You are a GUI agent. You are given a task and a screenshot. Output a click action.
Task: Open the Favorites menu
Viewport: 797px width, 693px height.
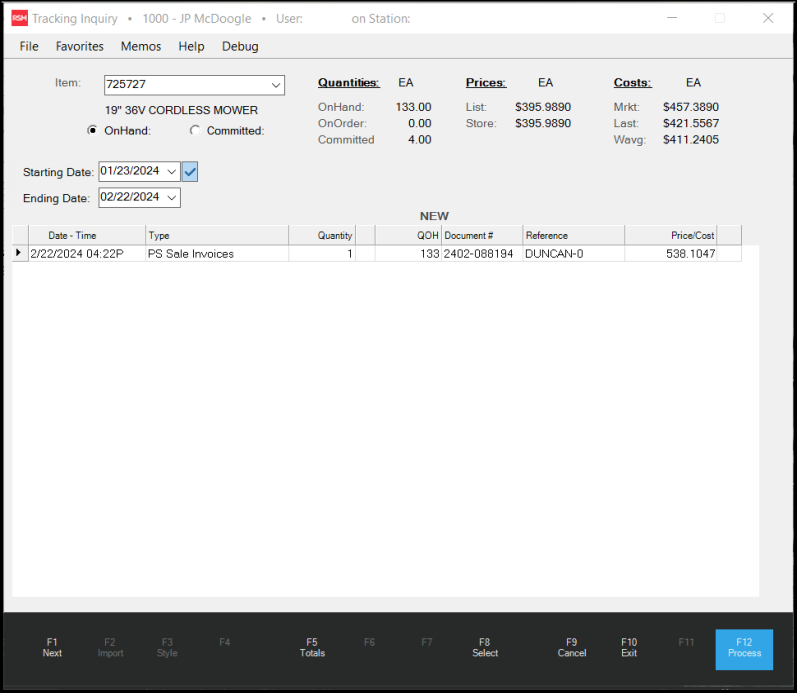click(x=79, y=46)
